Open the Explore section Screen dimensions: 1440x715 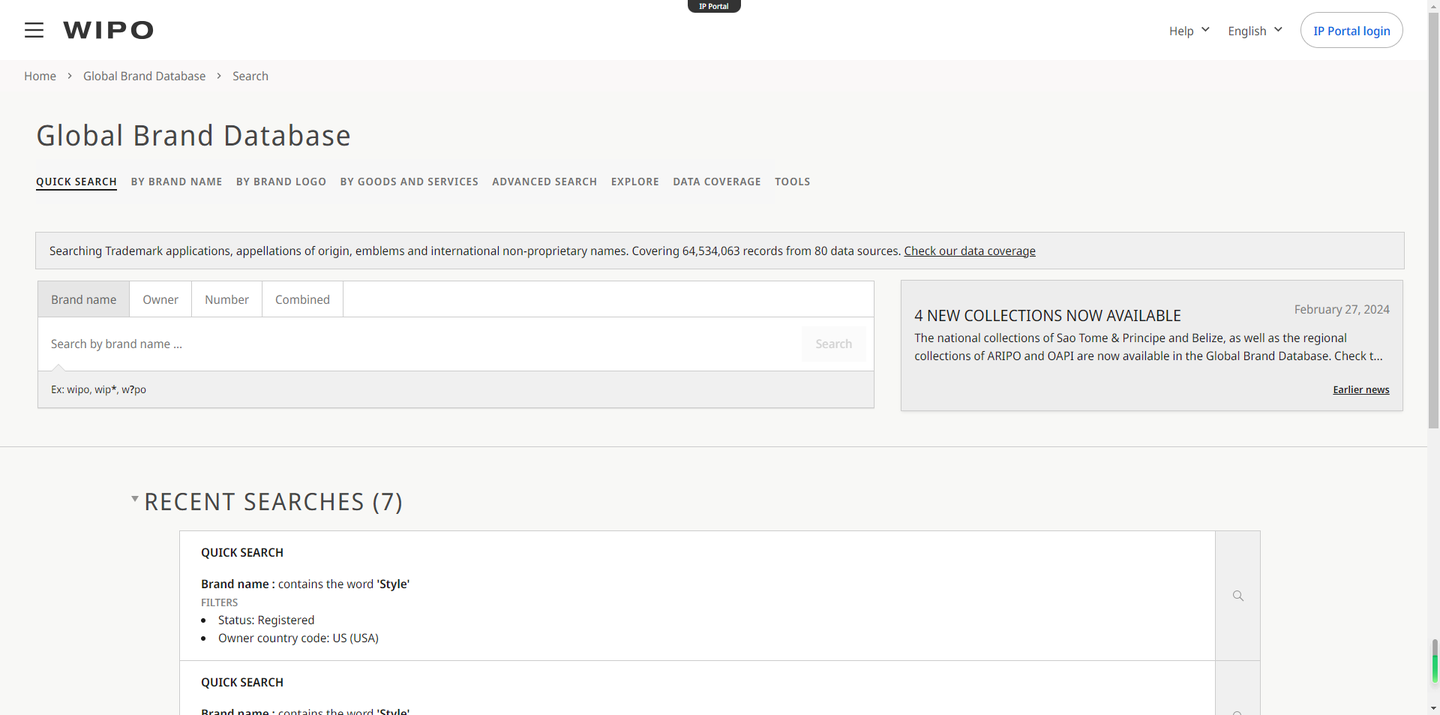(x=635, y=182)
